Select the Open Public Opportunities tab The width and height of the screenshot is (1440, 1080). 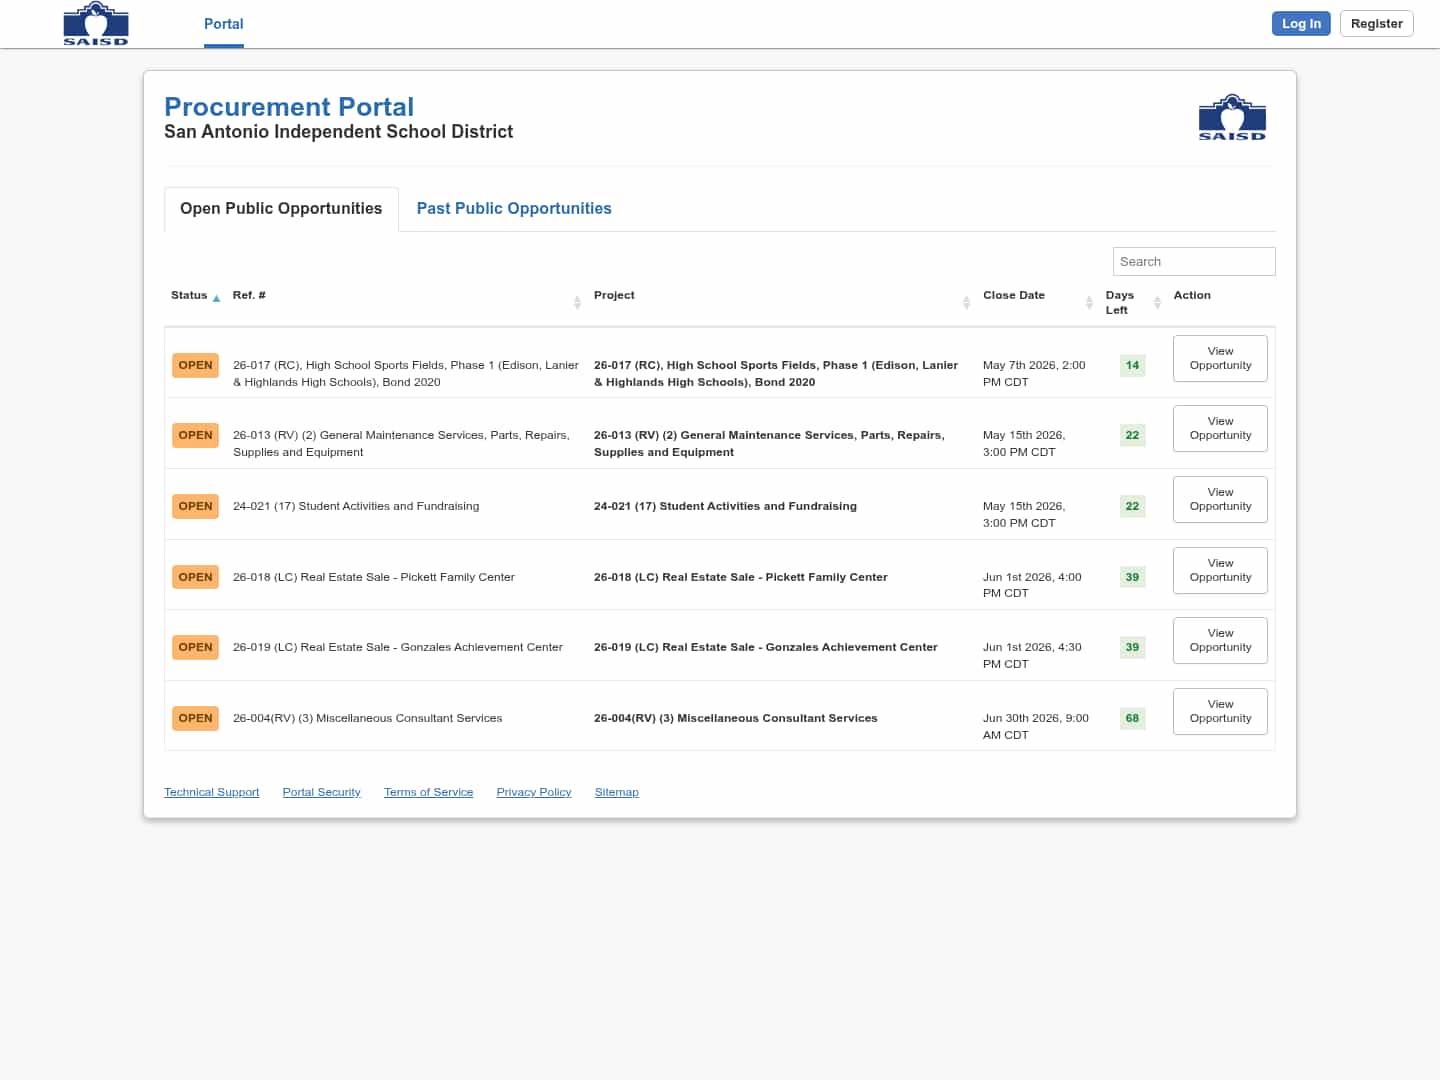(x=281, y=208)
